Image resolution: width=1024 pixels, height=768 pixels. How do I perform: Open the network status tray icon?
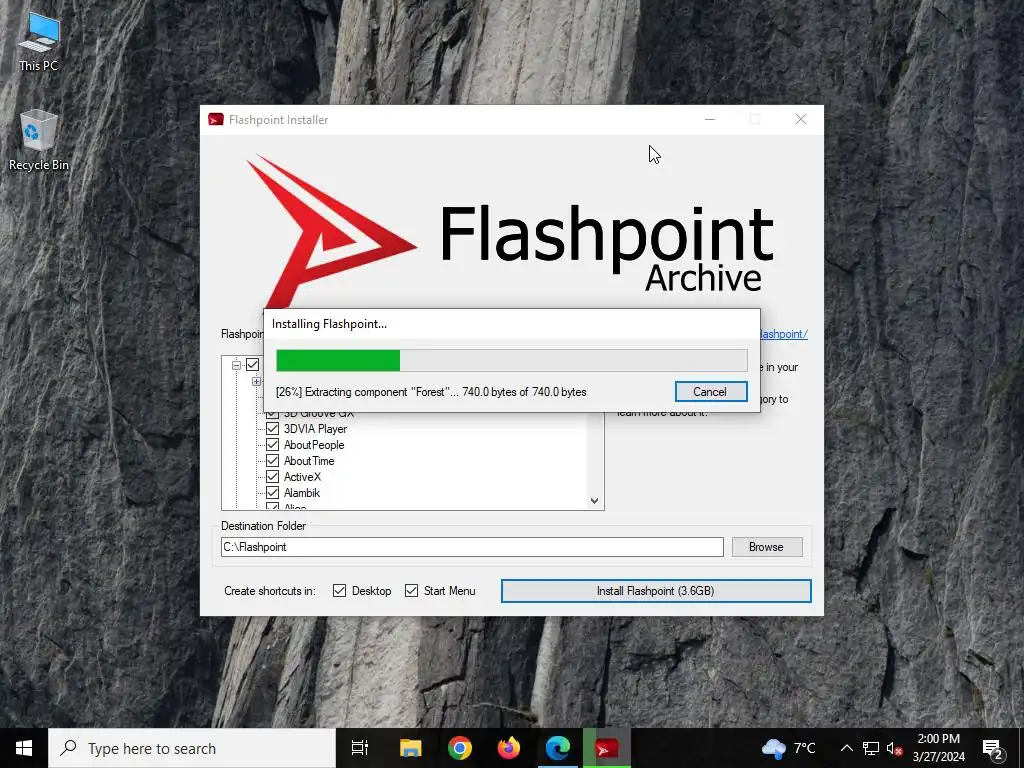tap(871, 748)
